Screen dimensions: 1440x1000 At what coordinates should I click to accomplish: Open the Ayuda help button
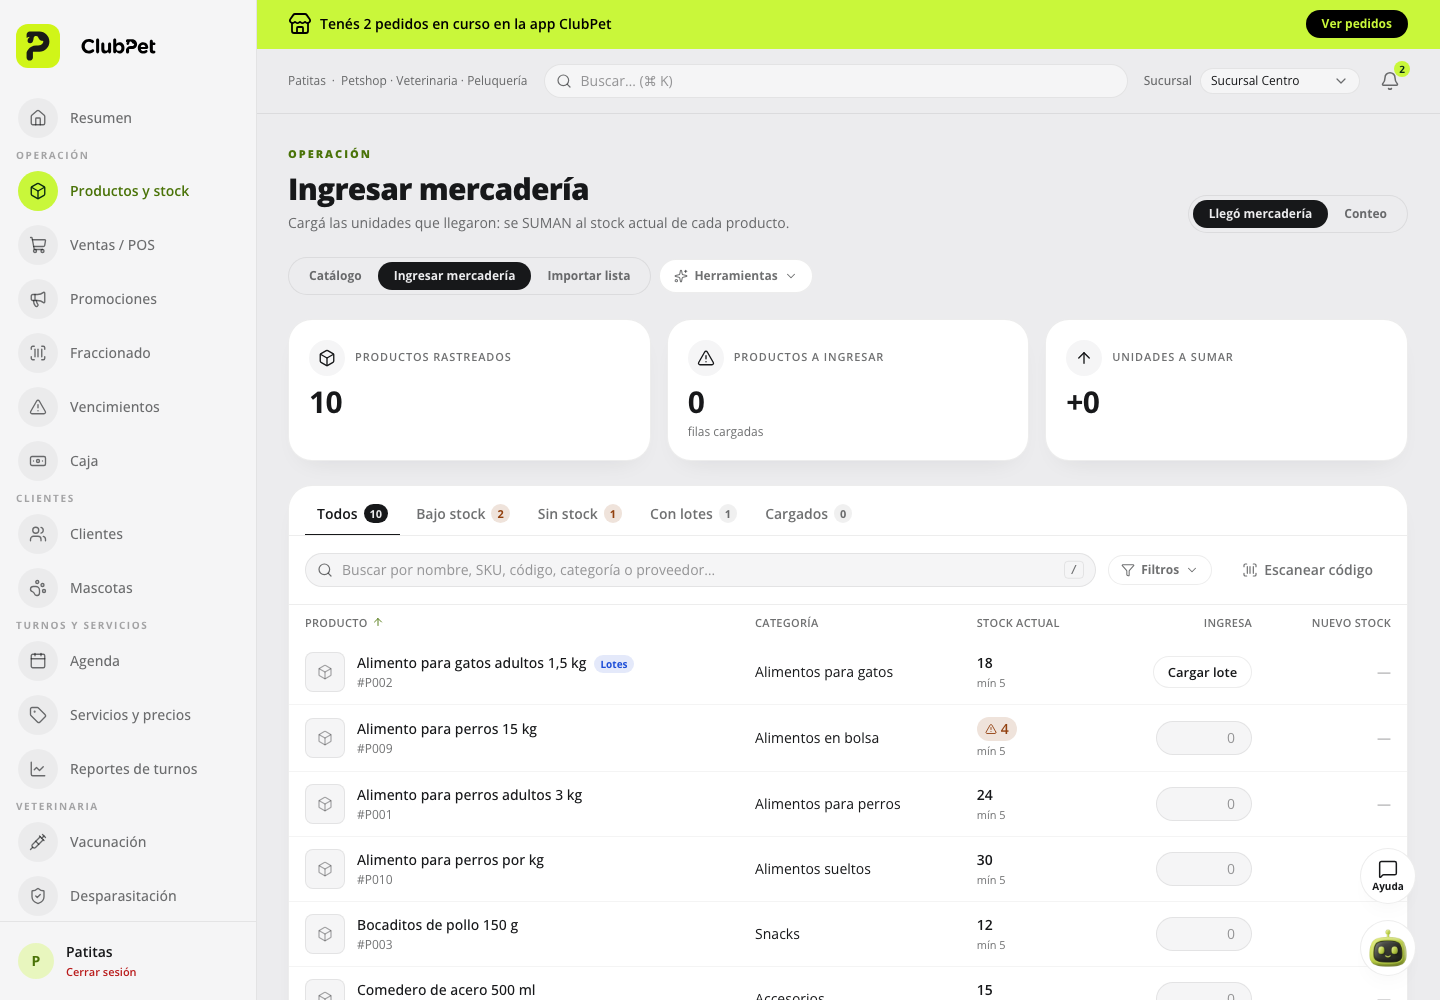point(1388,875)
